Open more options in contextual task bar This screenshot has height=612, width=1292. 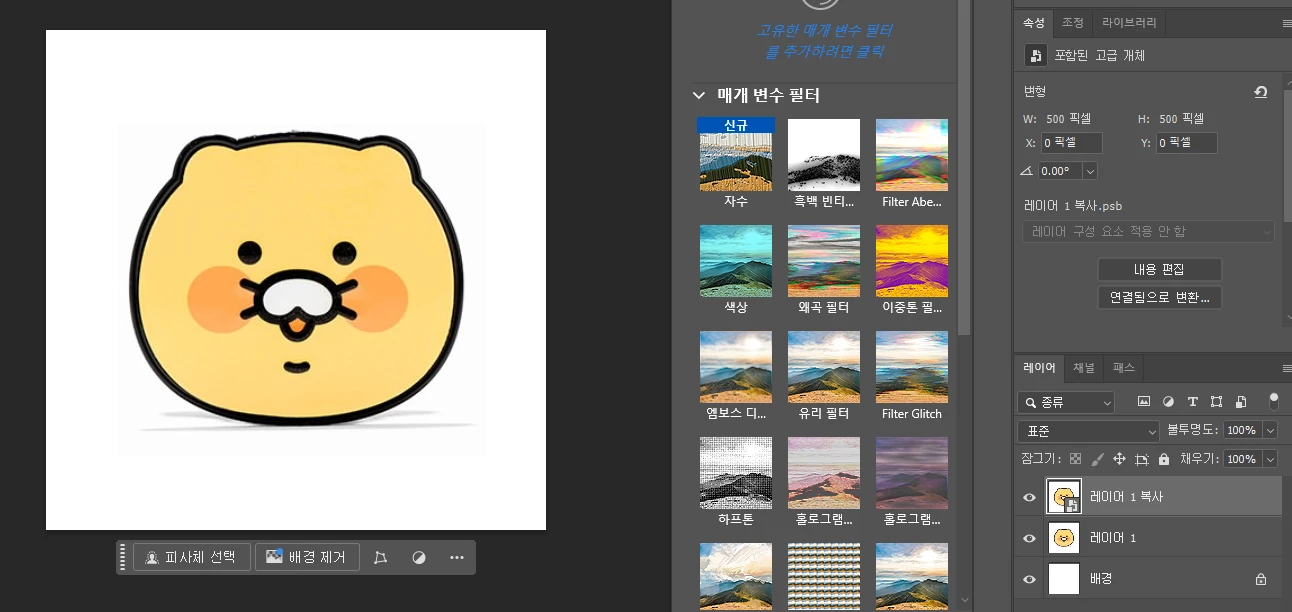coord(457,557)
